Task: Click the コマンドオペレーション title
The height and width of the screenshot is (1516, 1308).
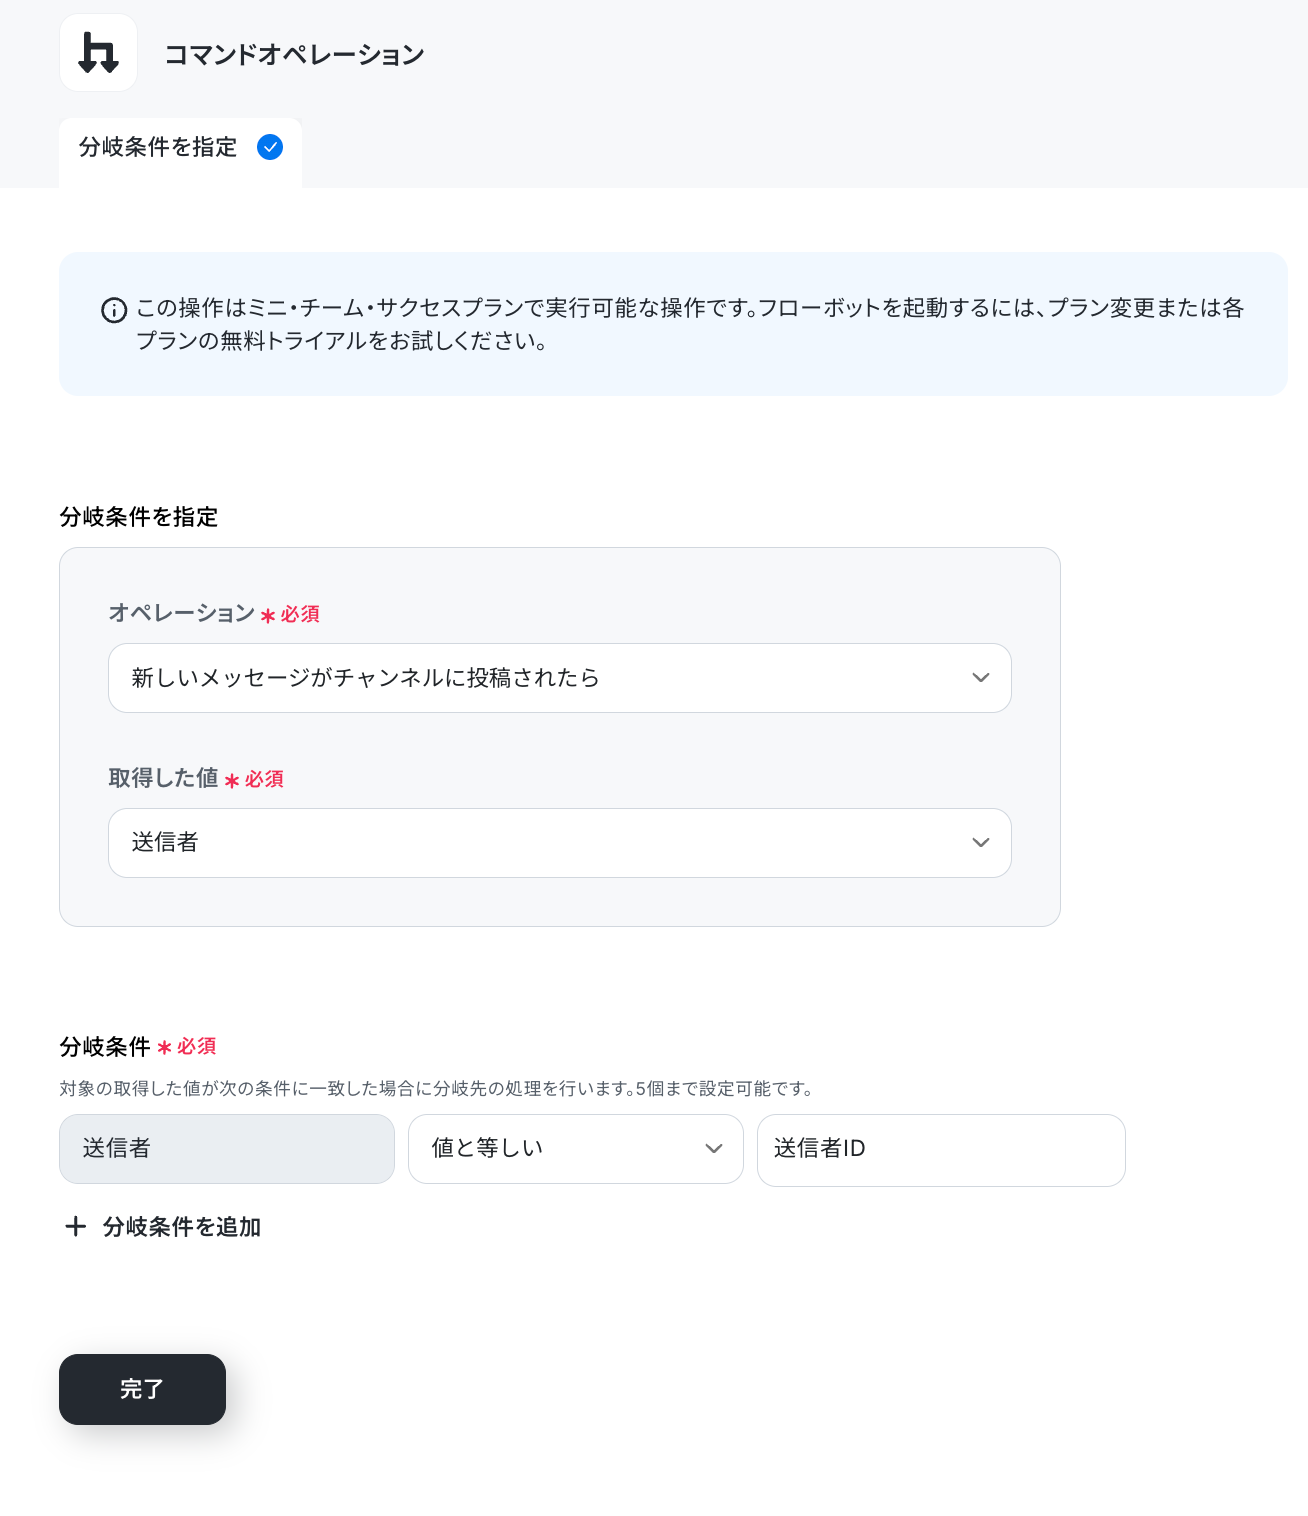Action: (294, 55)
